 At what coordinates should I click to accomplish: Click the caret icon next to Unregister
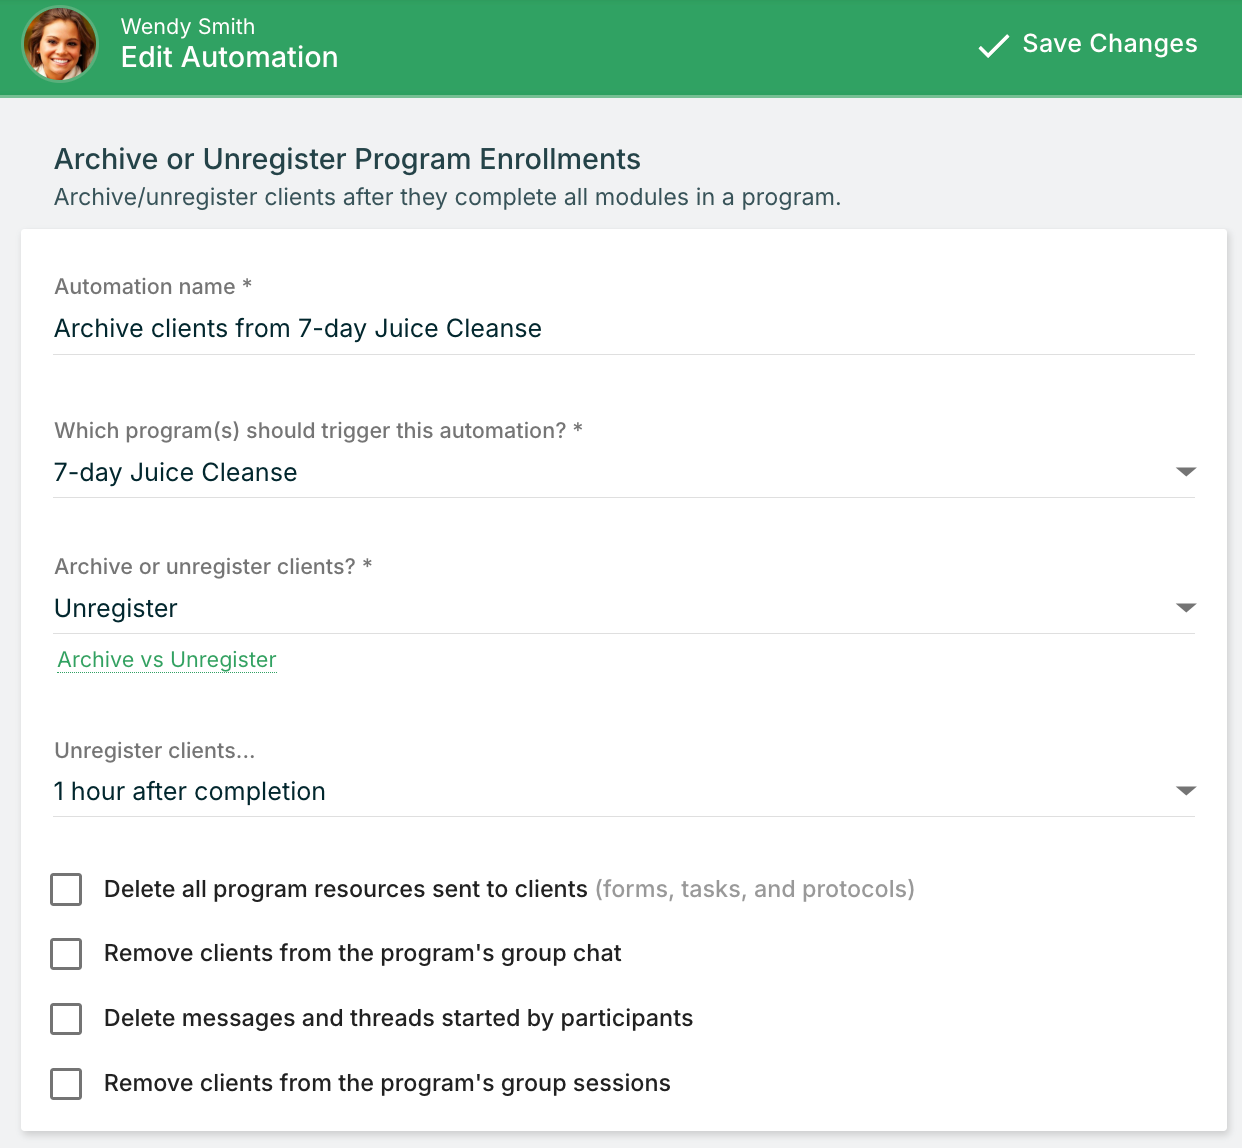pyautogui.click(x=1185, y=608)
